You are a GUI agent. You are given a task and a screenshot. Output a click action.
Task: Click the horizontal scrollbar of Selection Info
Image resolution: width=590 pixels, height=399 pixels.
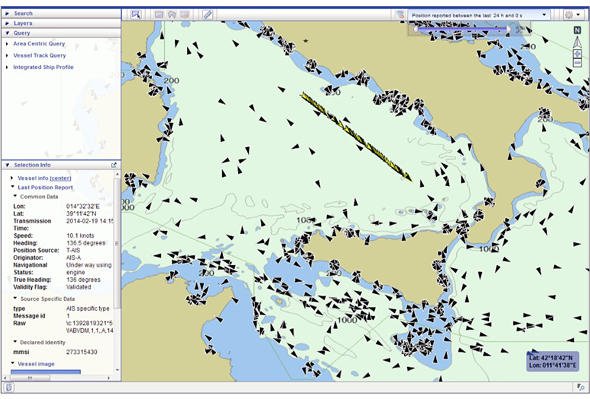tap(30, 378)
